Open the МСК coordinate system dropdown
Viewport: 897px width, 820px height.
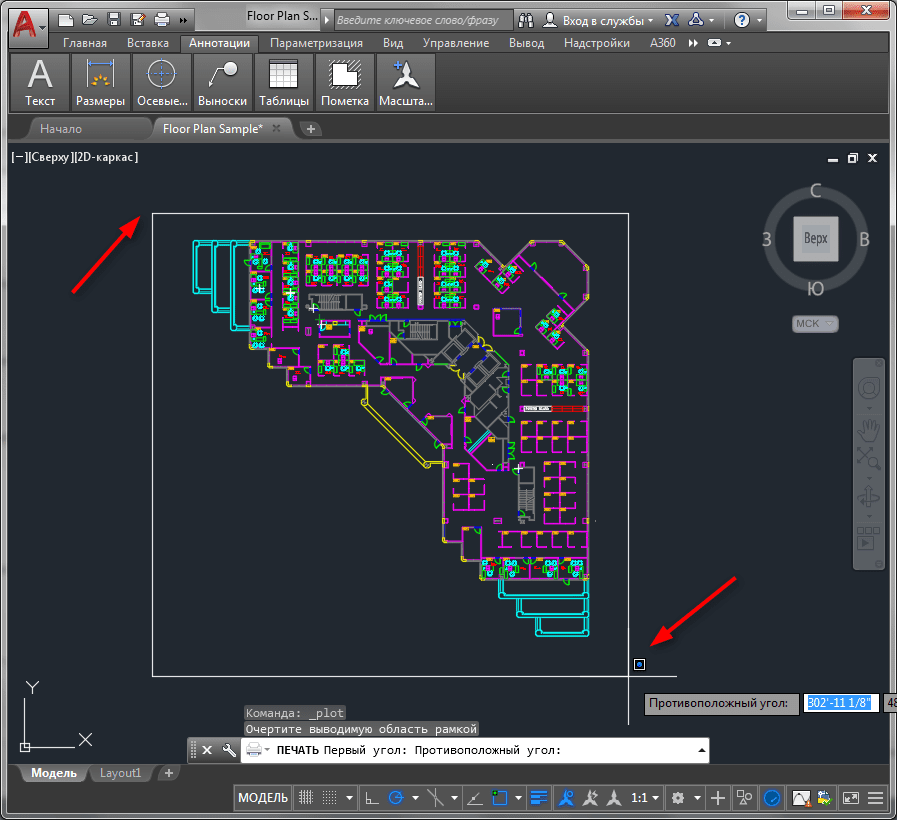pos(815,324)
